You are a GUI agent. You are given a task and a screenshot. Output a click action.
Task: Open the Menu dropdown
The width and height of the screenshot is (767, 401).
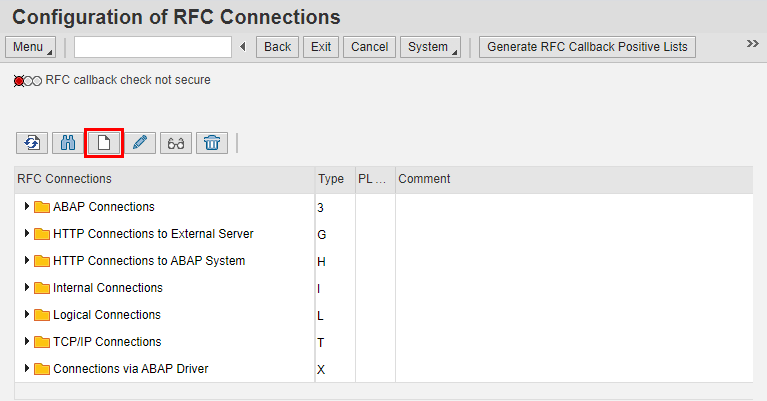click(32, 47)
